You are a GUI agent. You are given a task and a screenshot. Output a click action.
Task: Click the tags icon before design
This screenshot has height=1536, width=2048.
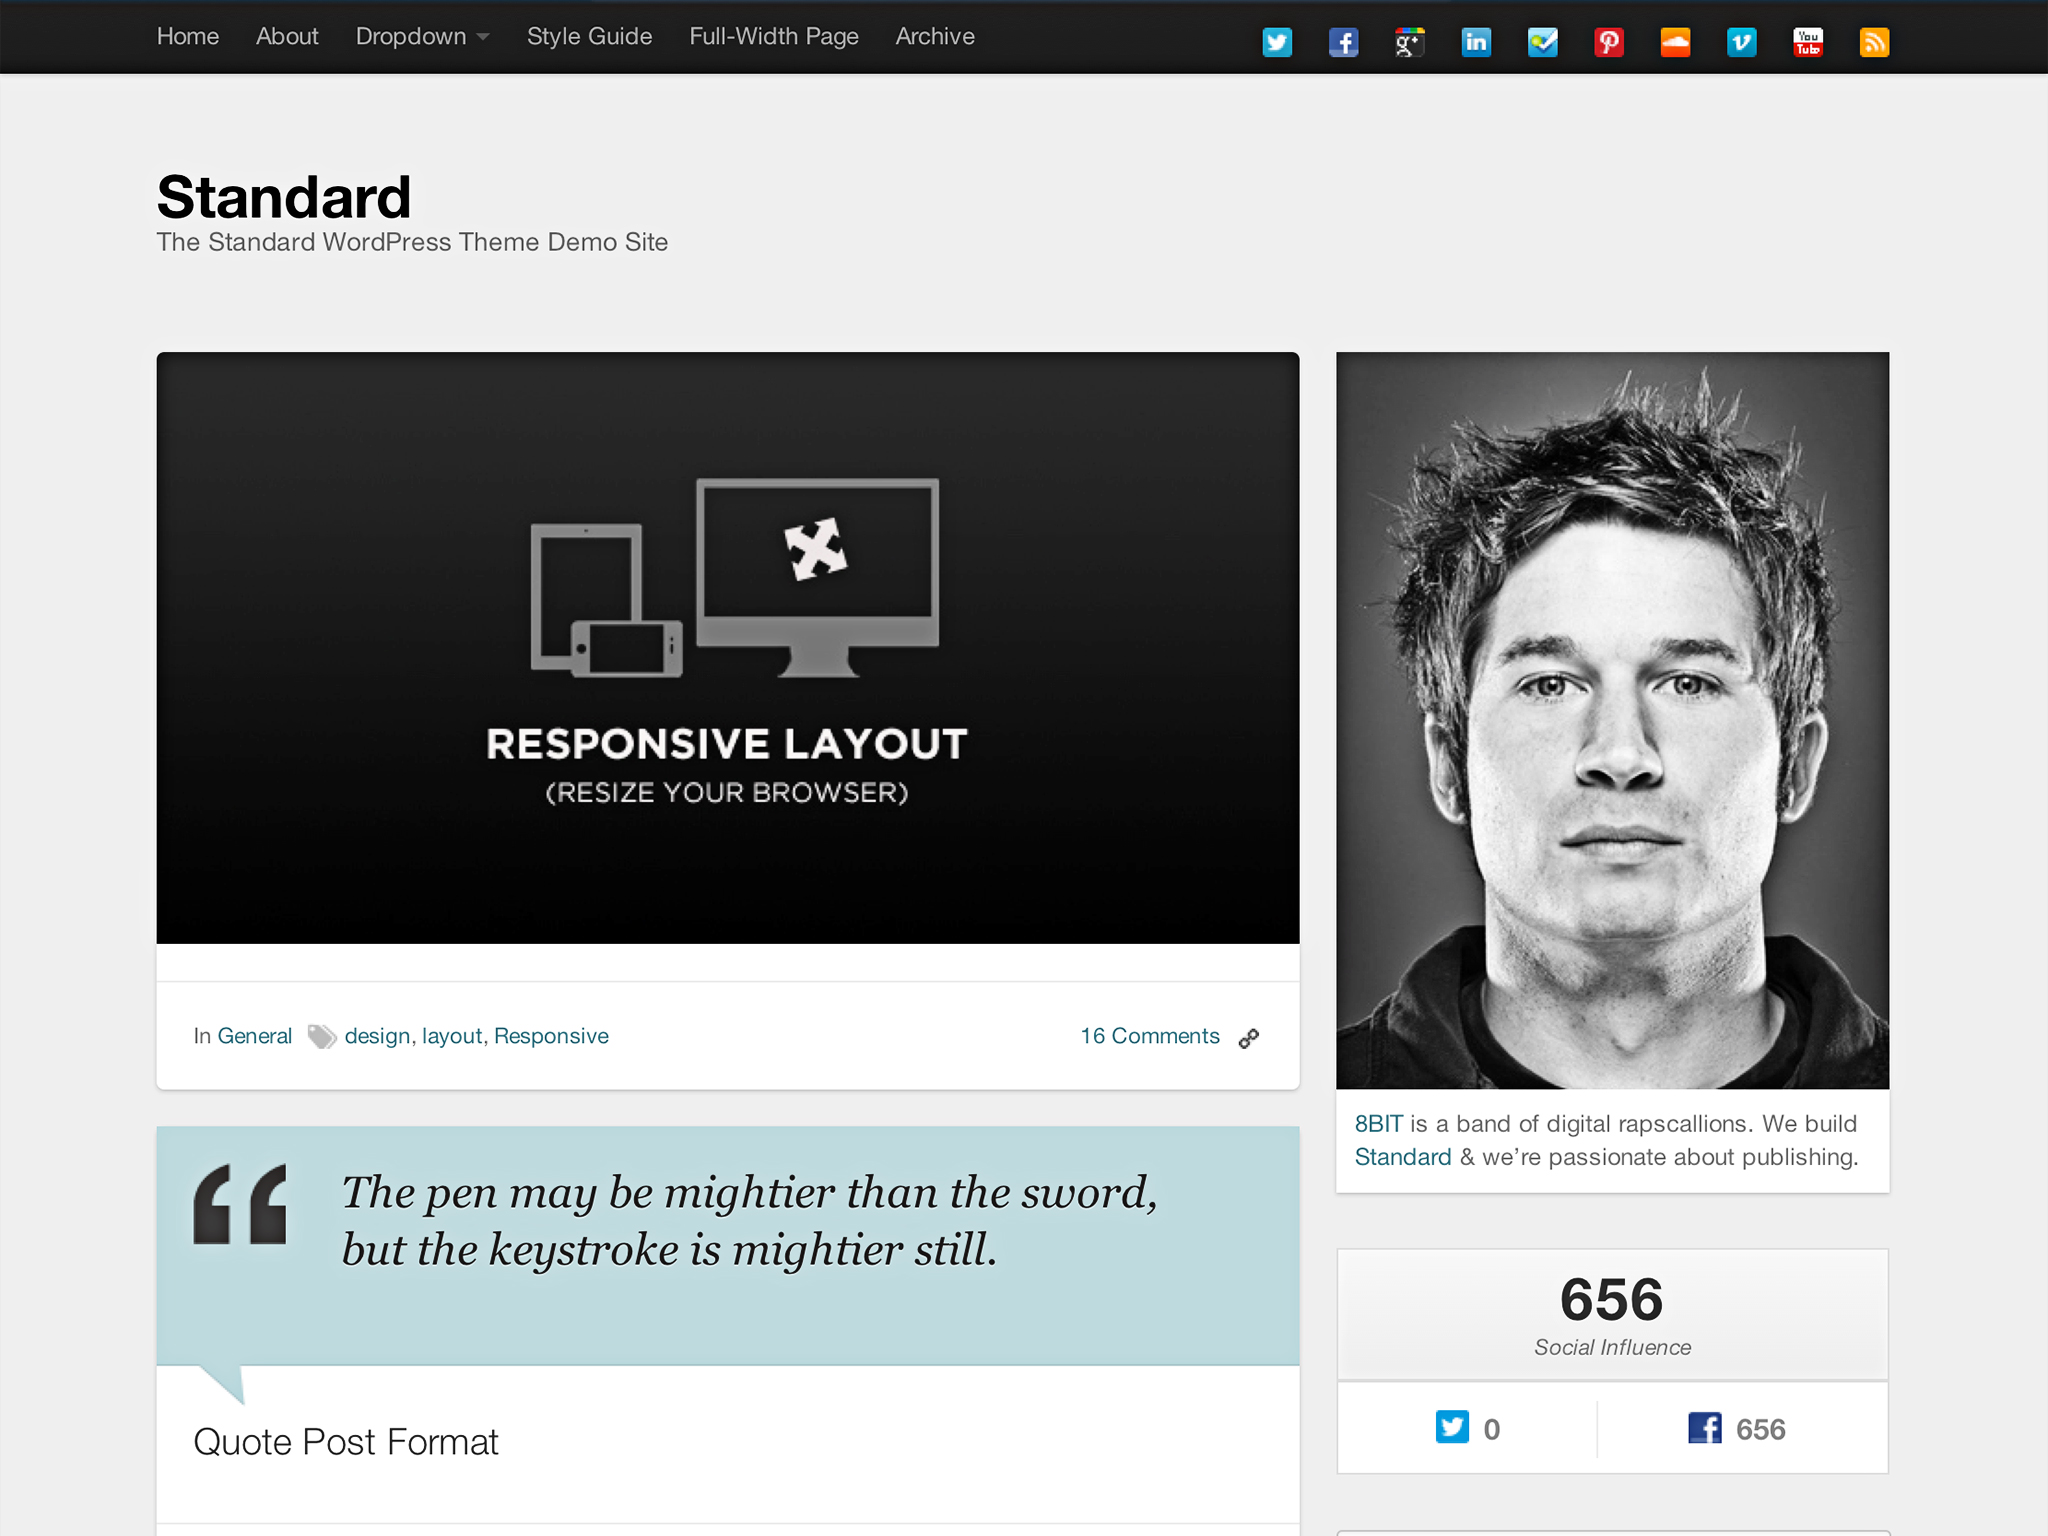pyautogui.click(x=321, y=1037)
